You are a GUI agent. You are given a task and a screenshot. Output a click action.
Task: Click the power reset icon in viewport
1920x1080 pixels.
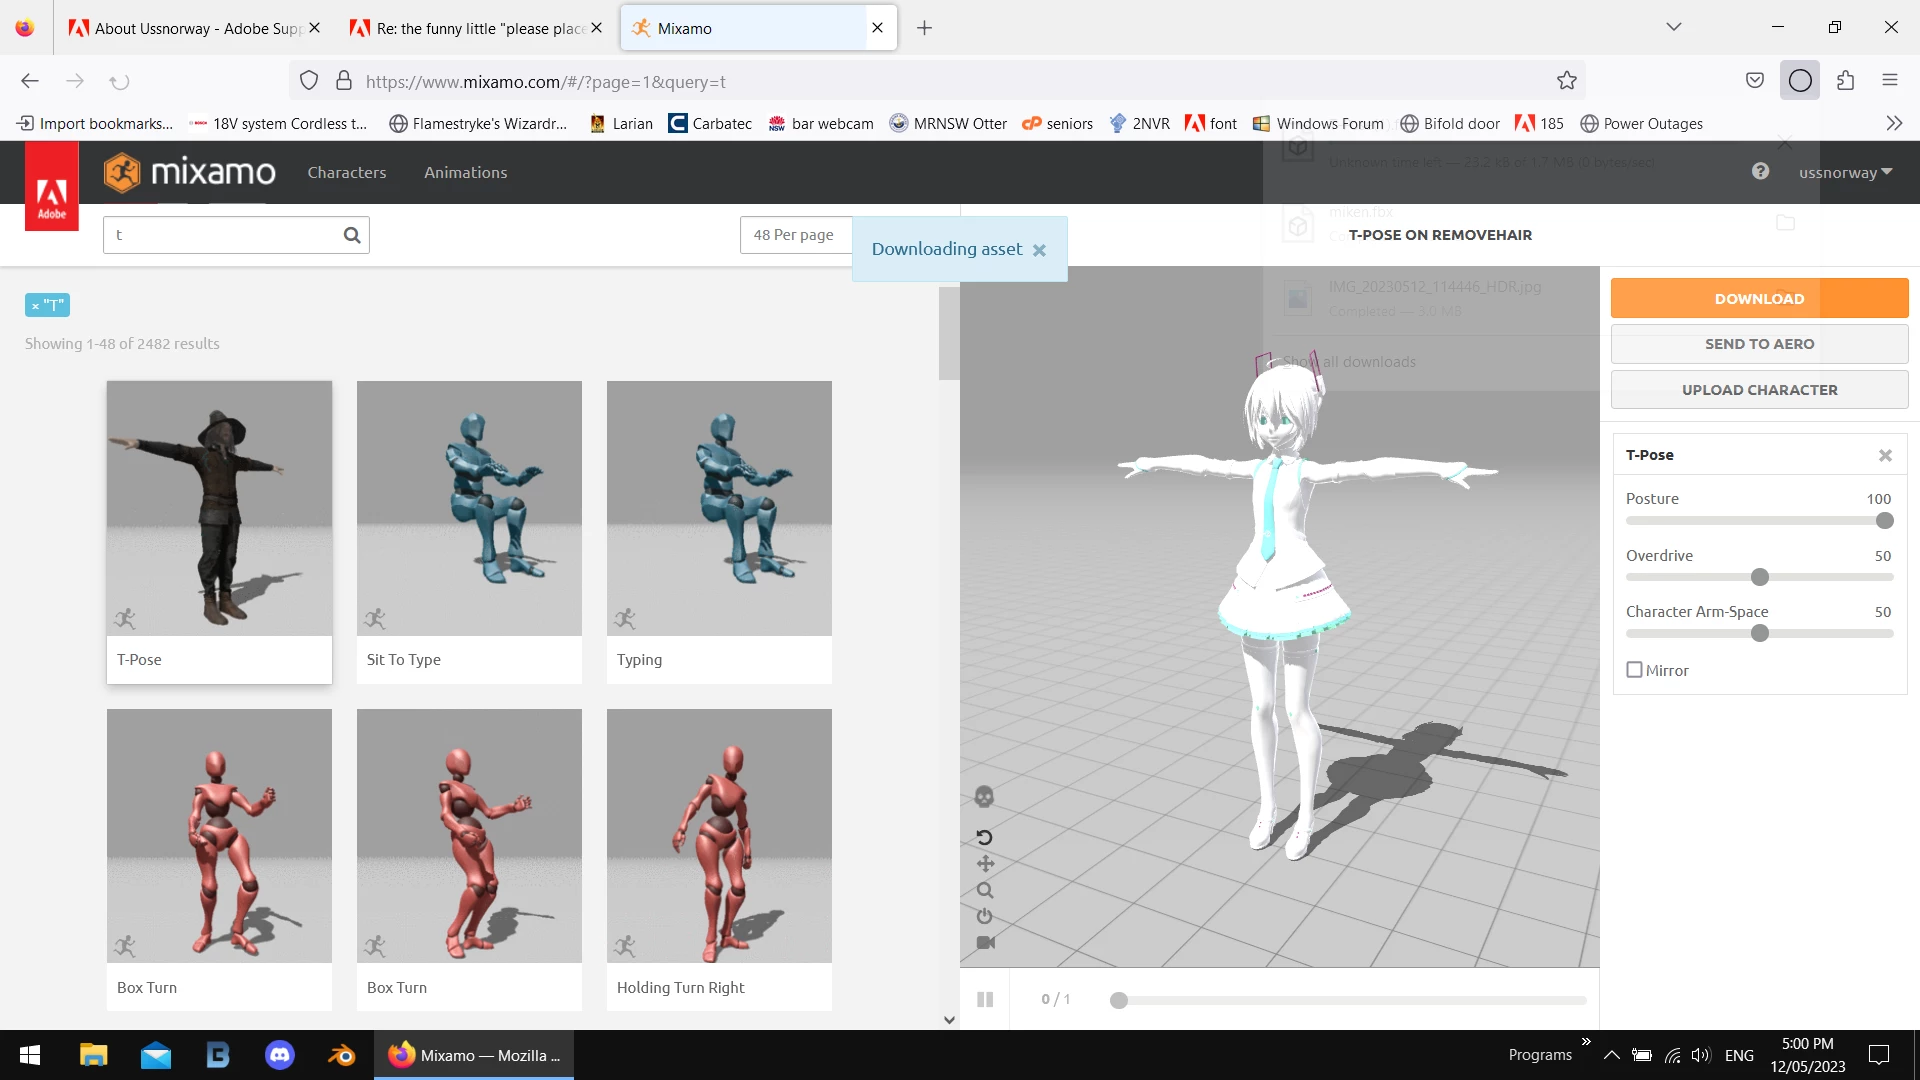click(x=985, y=916)
